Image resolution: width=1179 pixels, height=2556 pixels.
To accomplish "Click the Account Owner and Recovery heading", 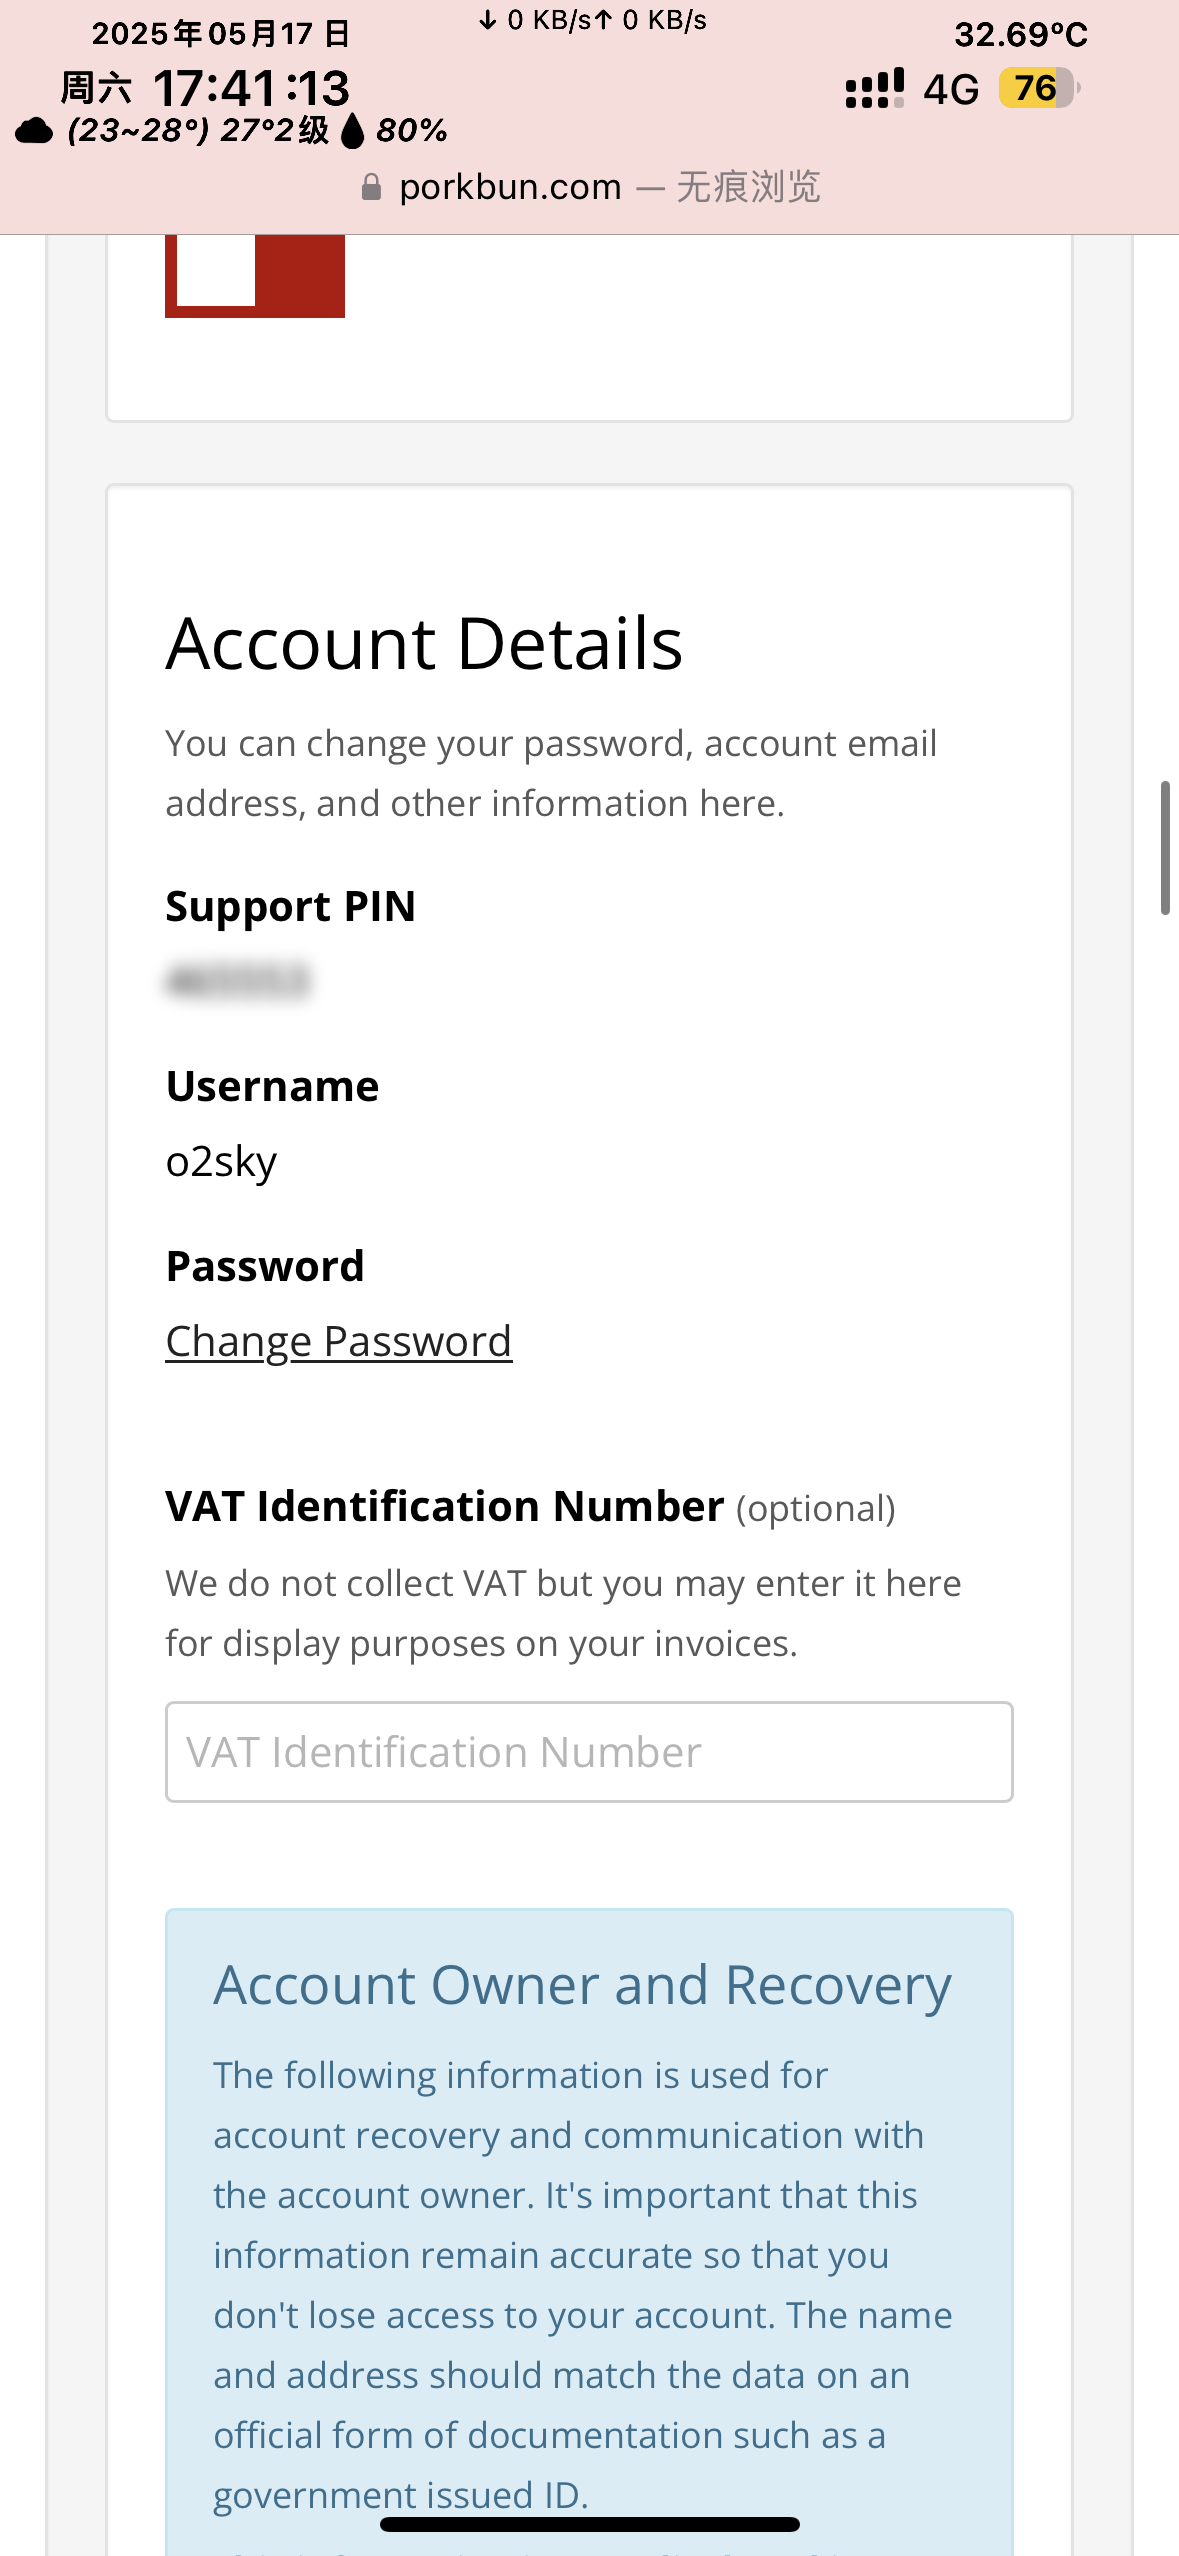I will (582, 1985).
